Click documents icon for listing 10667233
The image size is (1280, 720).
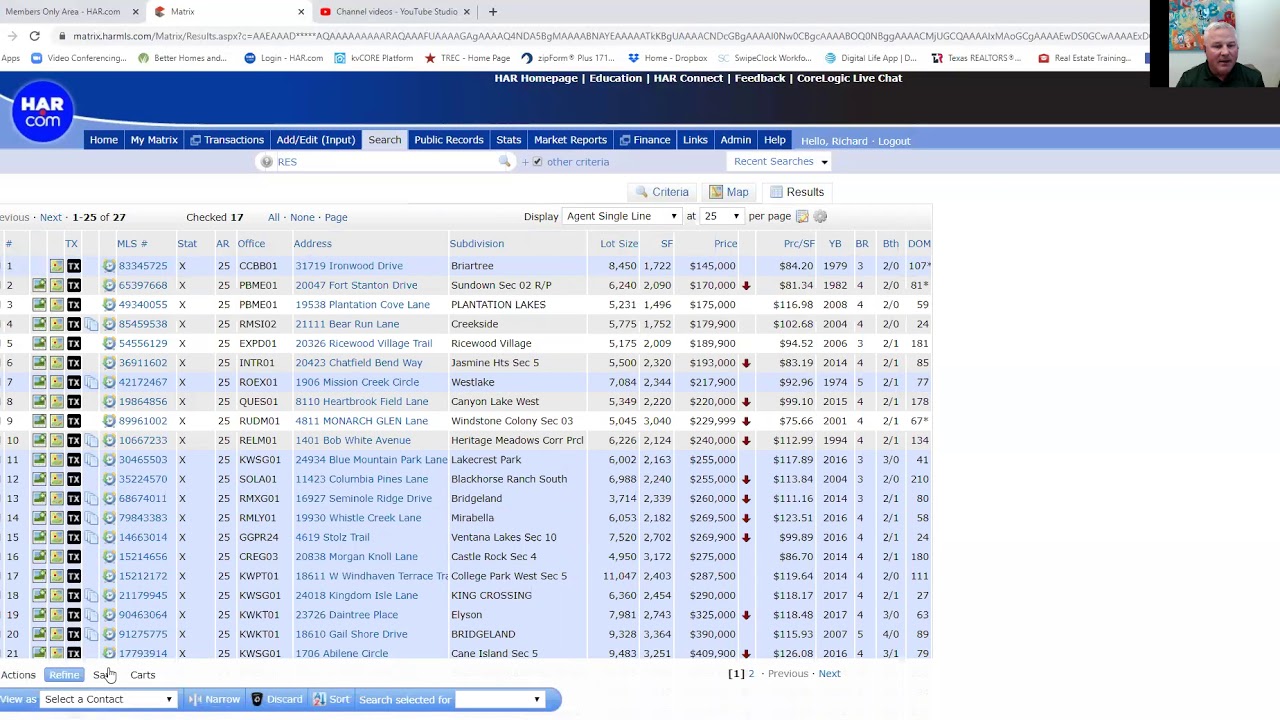91,440
